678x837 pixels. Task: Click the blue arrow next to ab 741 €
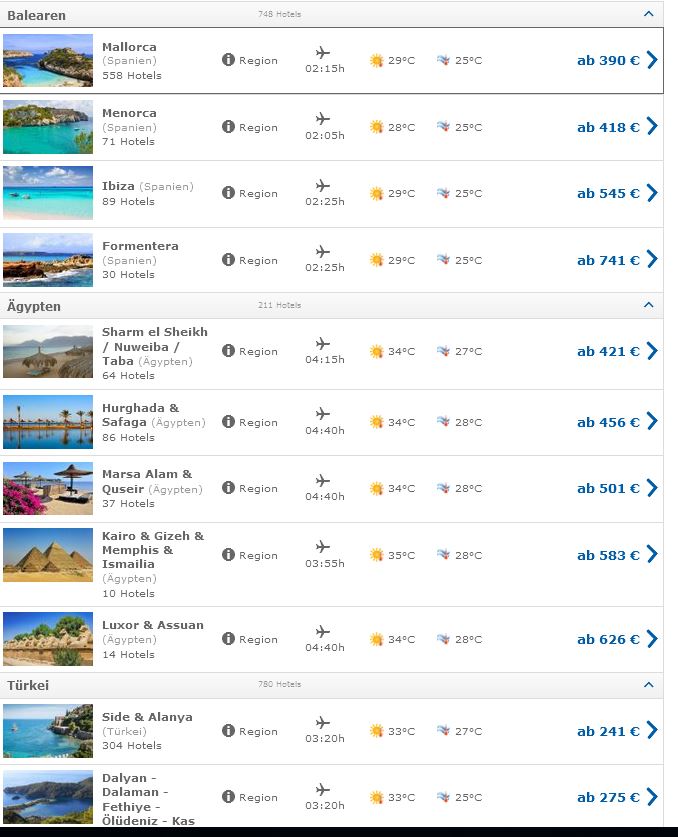pos(652,259)
